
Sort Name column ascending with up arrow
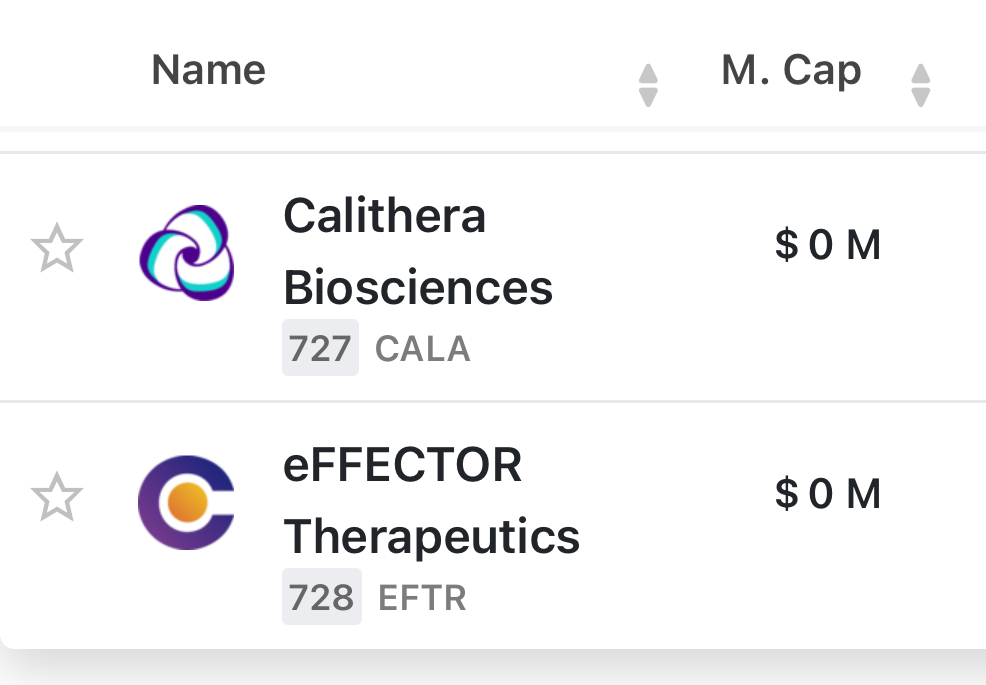tap(648, 75)
